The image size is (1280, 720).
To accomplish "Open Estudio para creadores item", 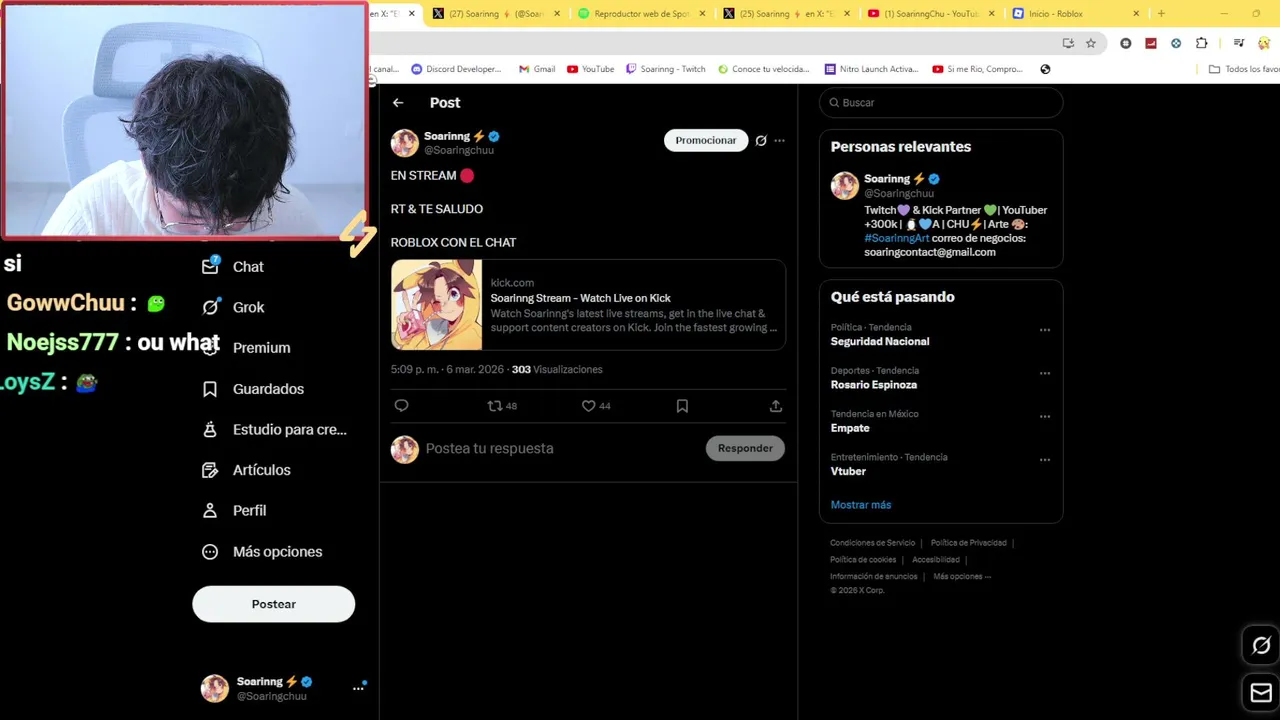I will point(274,430).
